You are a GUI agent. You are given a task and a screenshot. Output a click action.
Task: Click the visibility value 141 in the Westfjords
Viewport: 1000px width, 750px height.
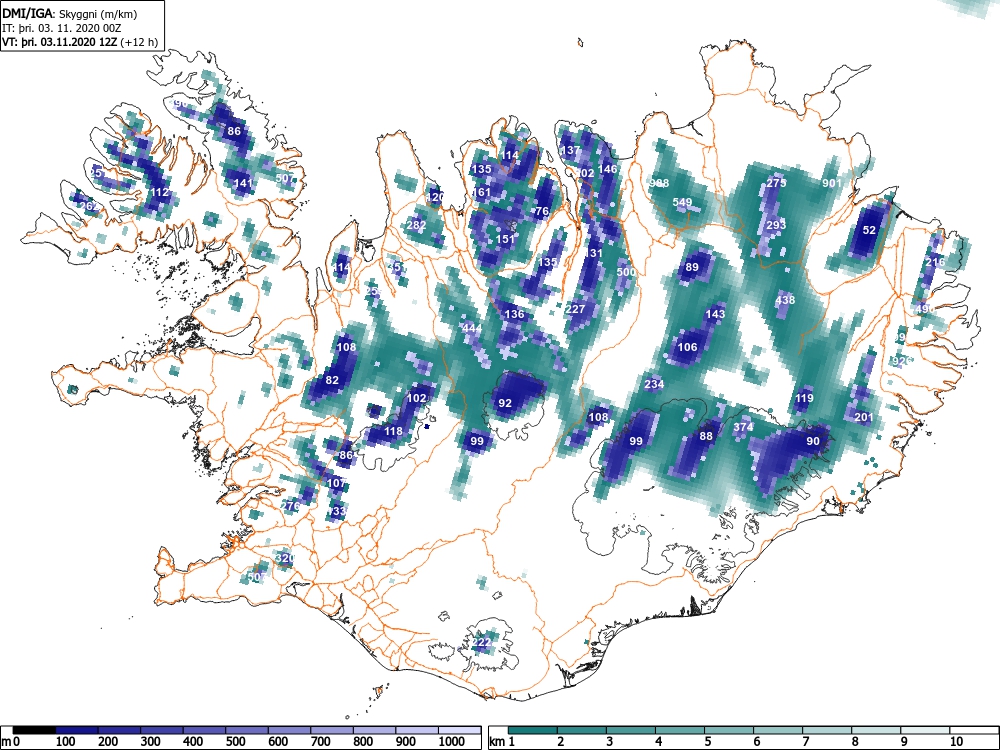(244, 183)
